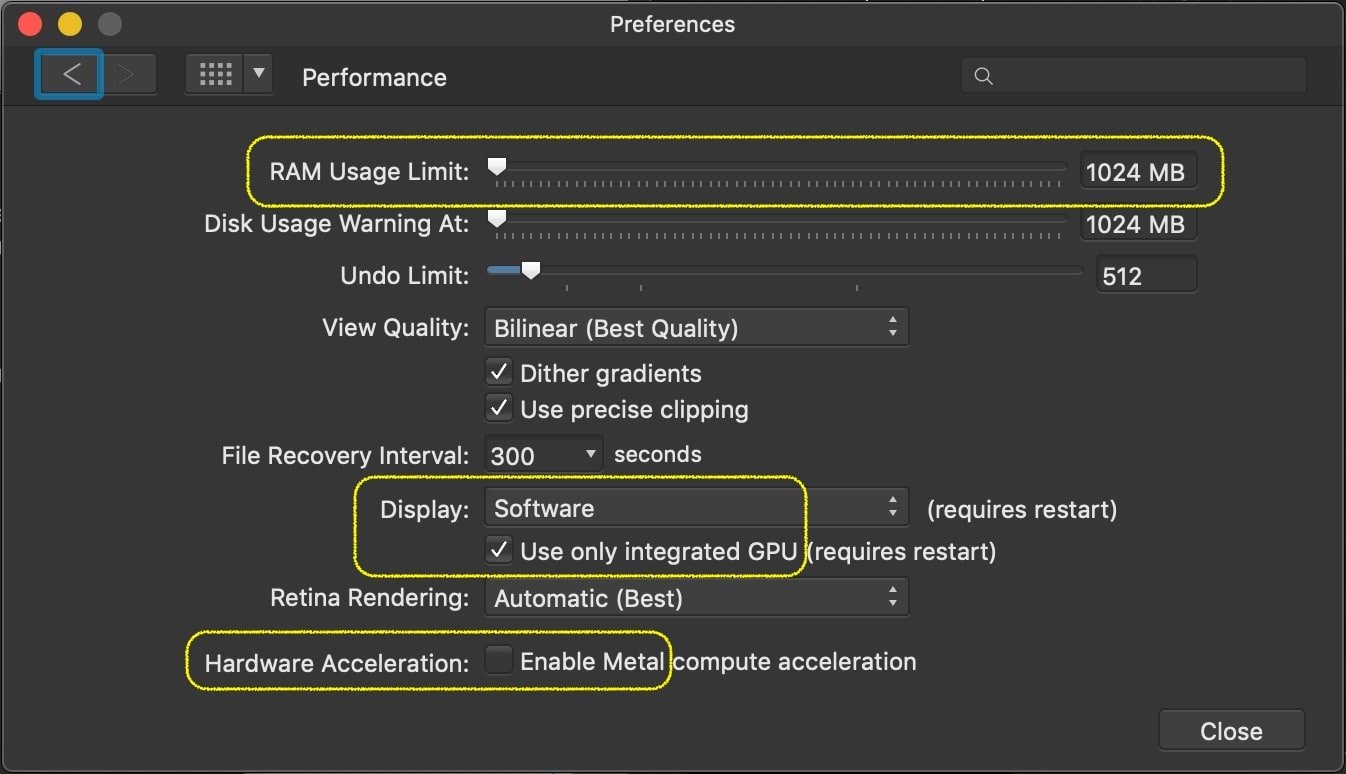Viewport: 1346px width, 774px height.
Task: Click the Close button
Action: pos(1231,730)
